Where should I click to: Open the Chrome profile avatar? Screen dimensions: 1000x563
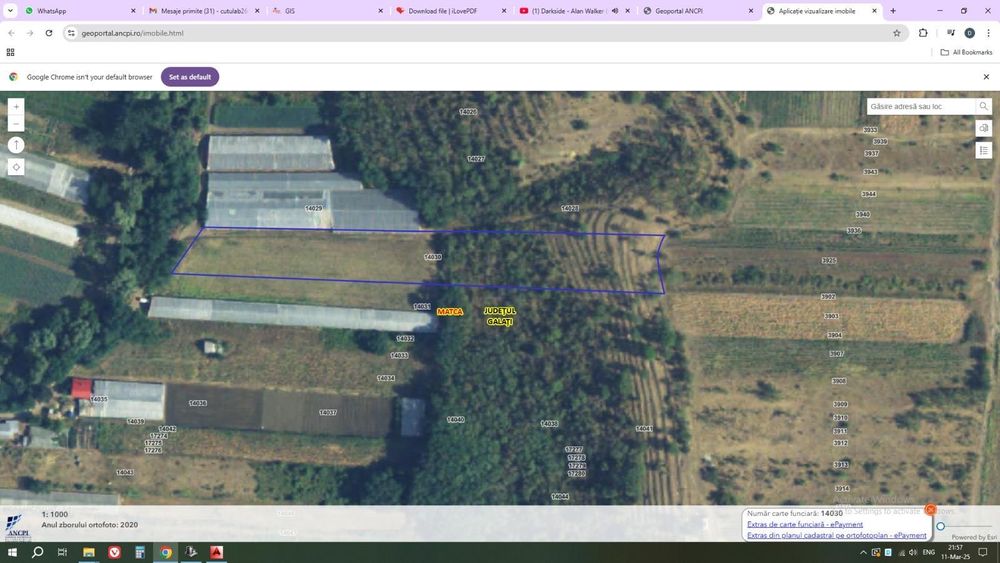point(969,33)
